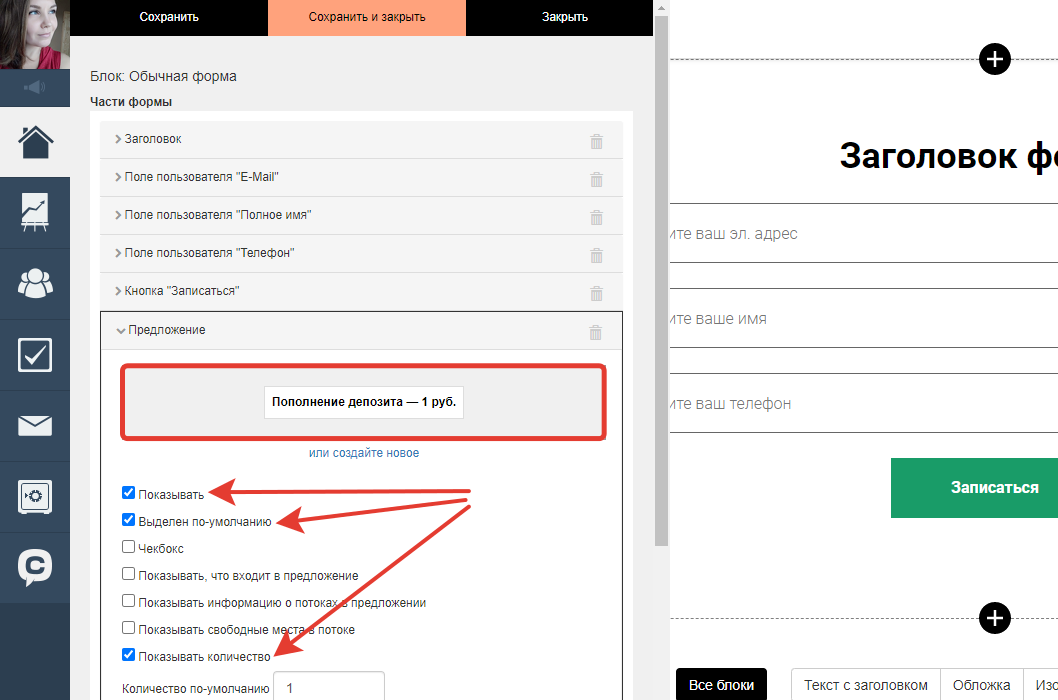The image size is (1058, 700).
Task: Open the mail envelope sidebar icon
Action: point(35,426)
